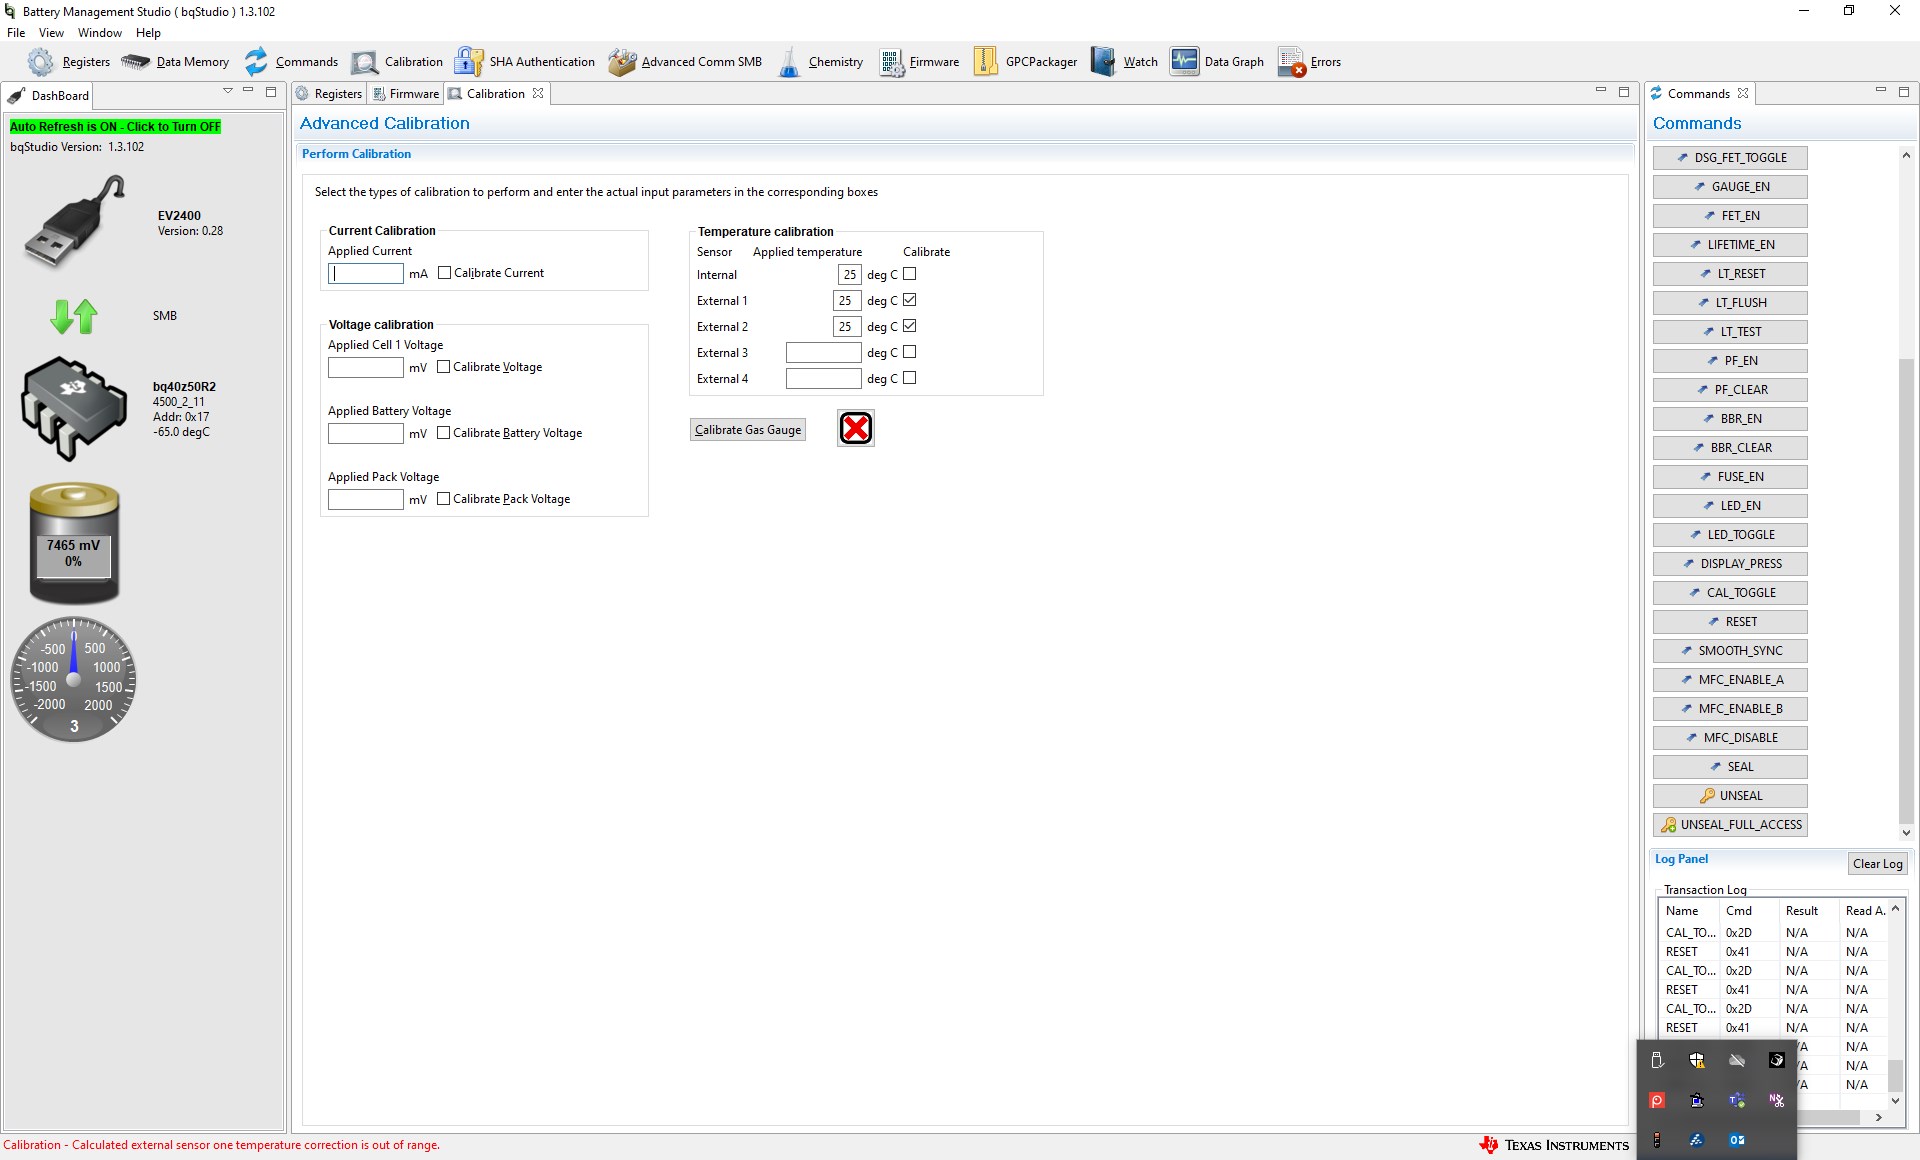This screenshot has width=1920, height=1160.
Task: Open the Errors toolbar icon
Action: tap(1291, 62)
